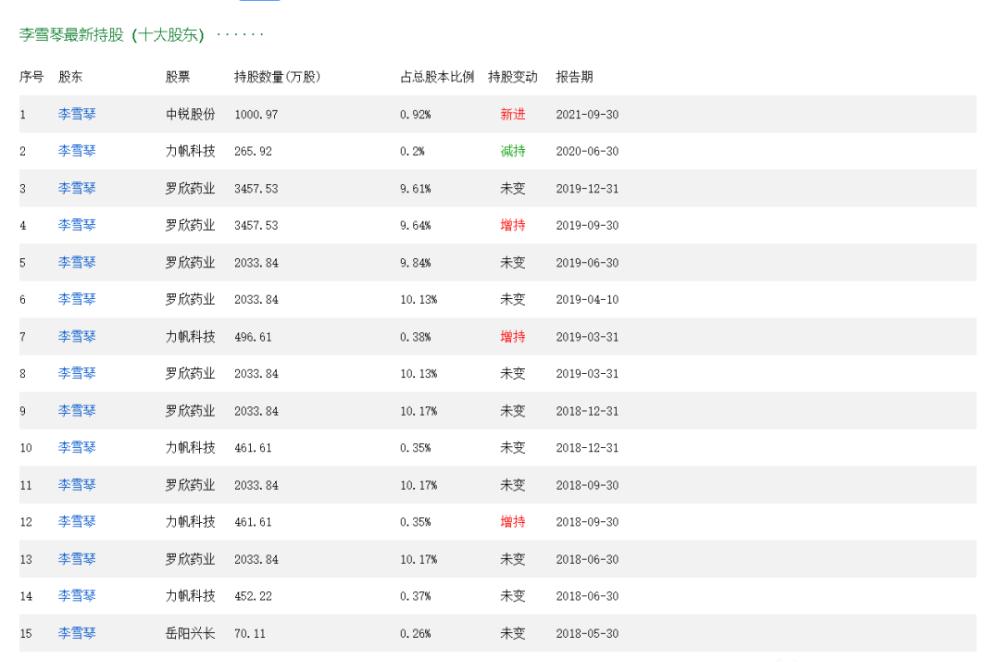Select the 中锐股份 stock cell

190,114
